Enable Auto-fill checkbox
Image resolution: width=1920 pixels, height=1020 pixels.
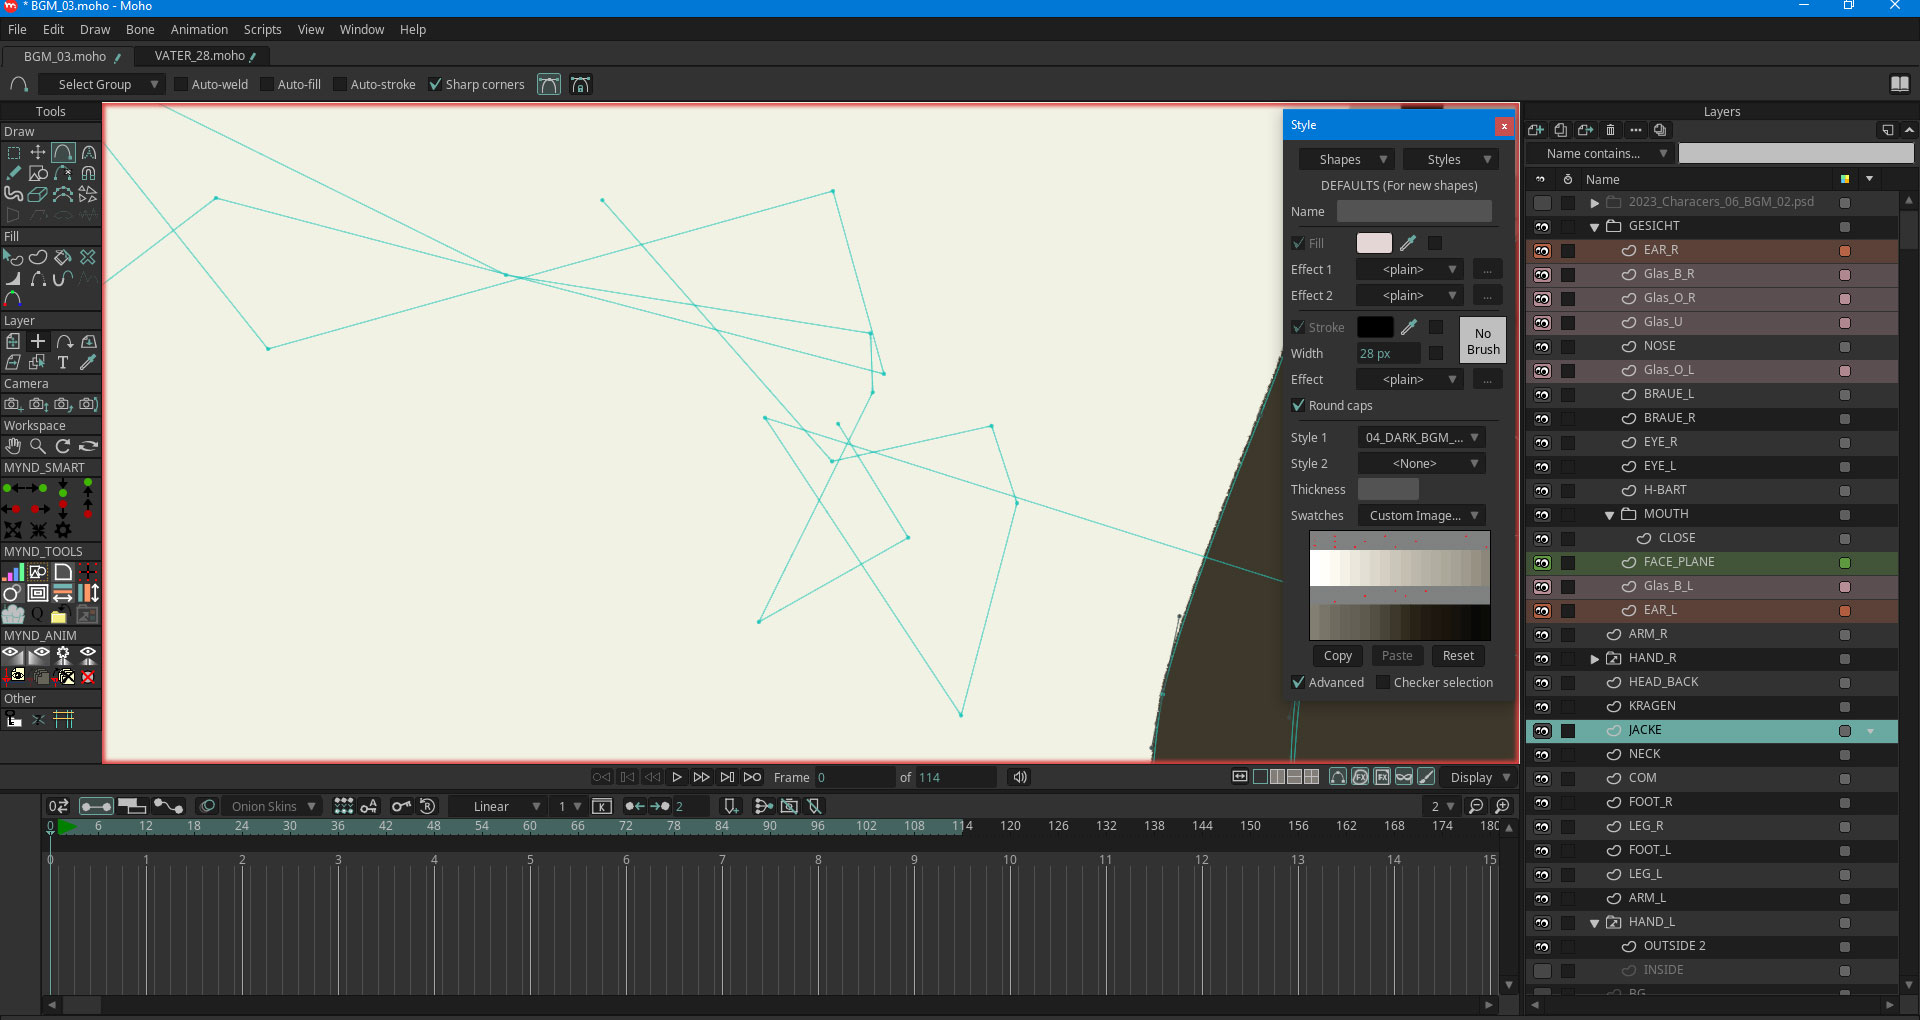(x=267, y=84)
